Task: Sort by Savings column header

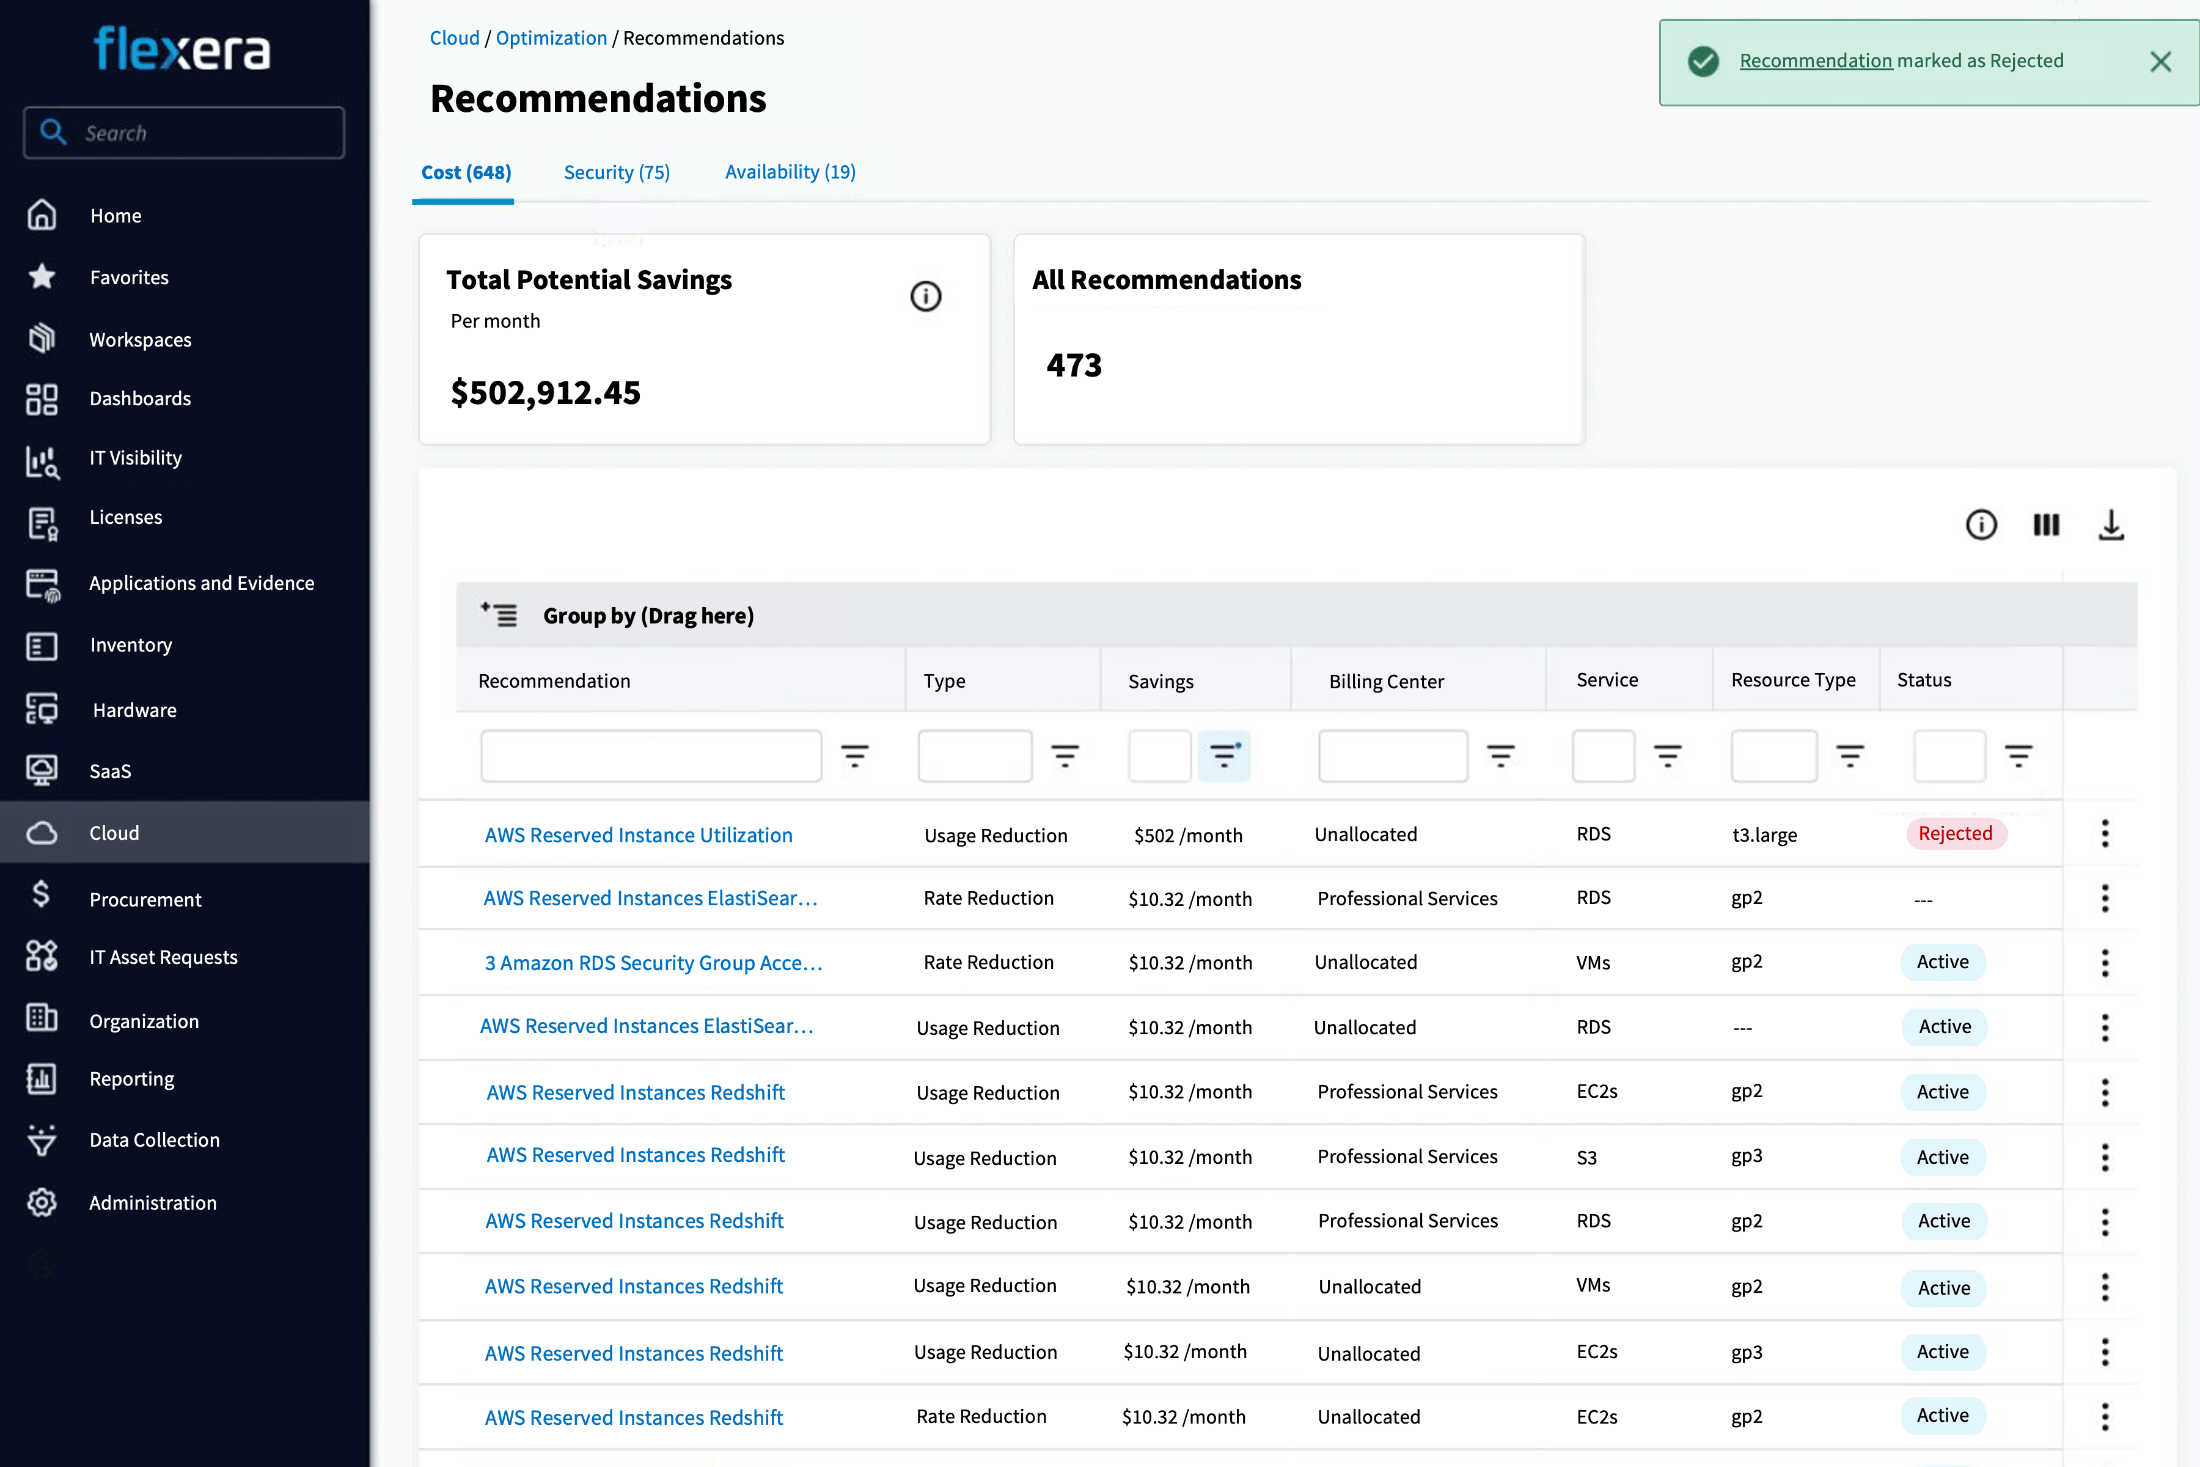Action: coord(1161,681)
